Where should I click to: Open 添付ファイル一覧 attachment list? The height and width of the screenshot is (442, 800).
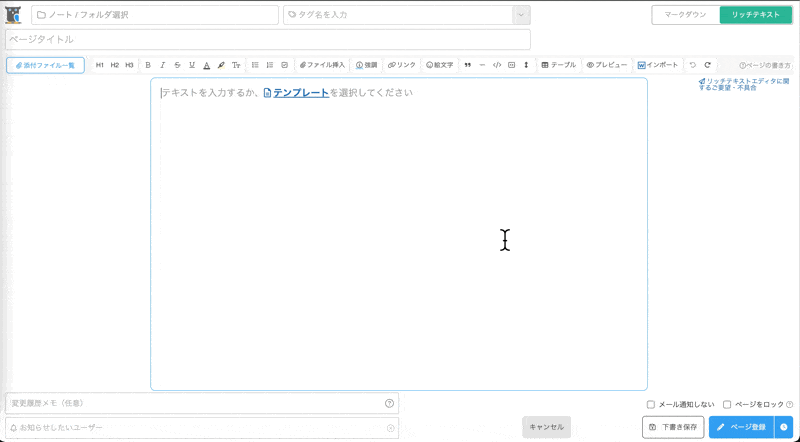point(45,65)
